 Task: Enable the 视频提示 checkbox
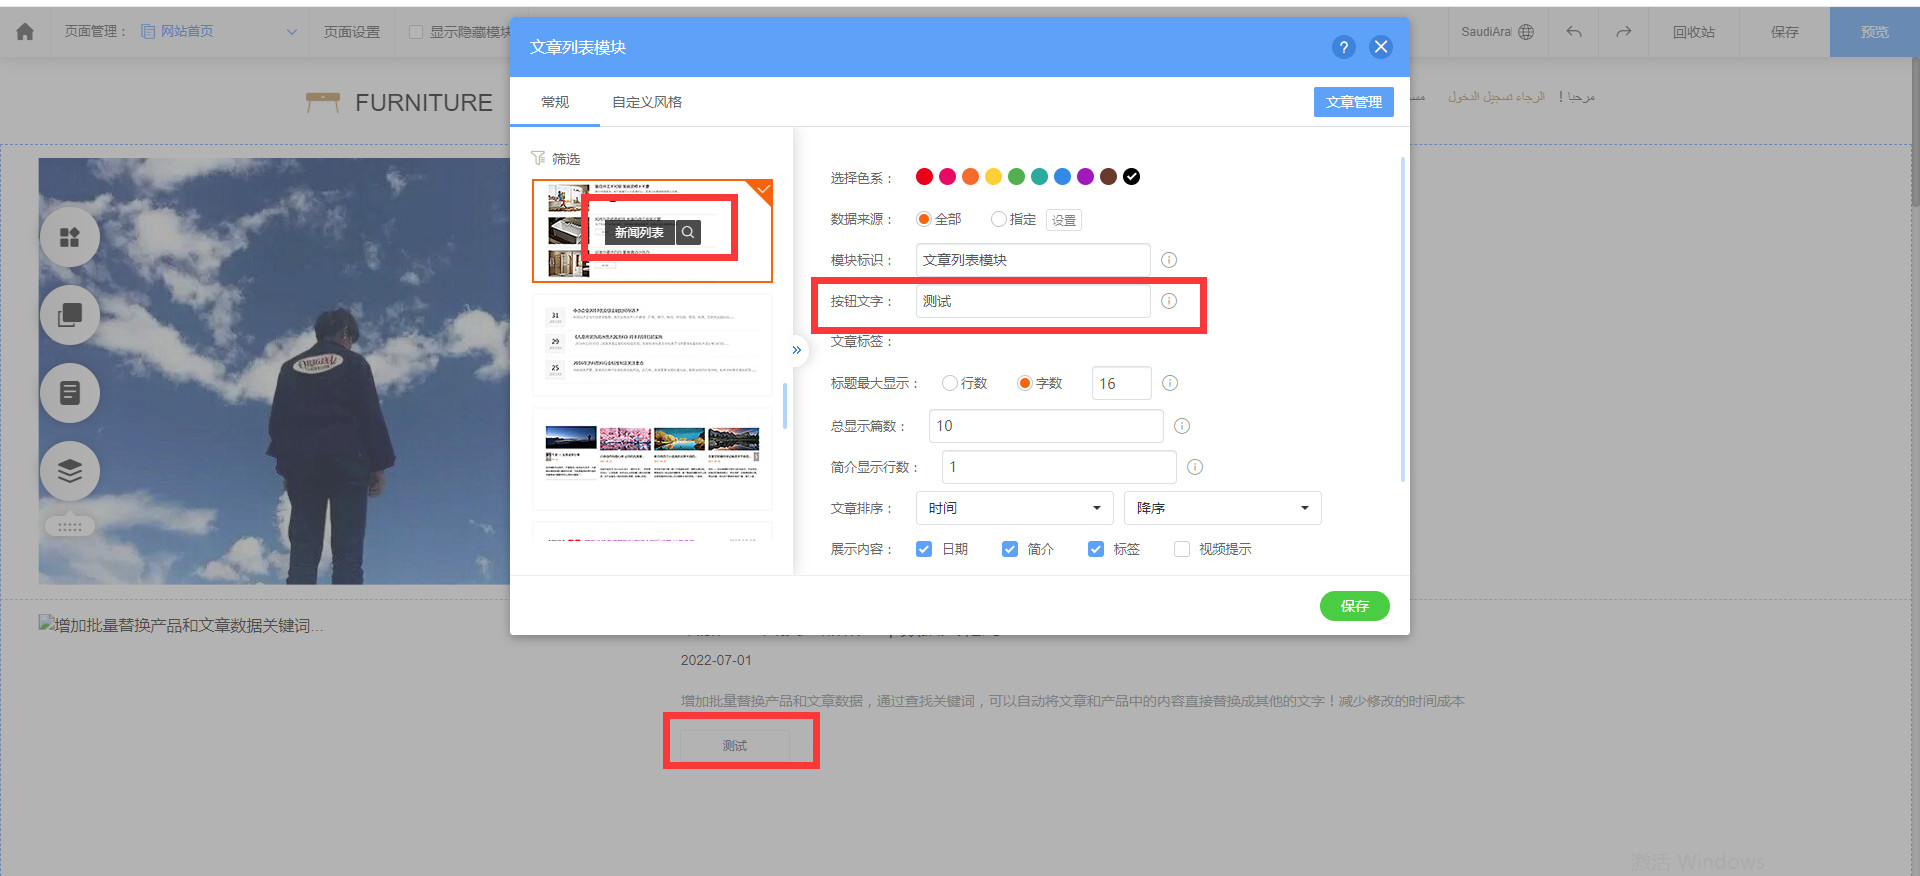(x=1182, y=549)
